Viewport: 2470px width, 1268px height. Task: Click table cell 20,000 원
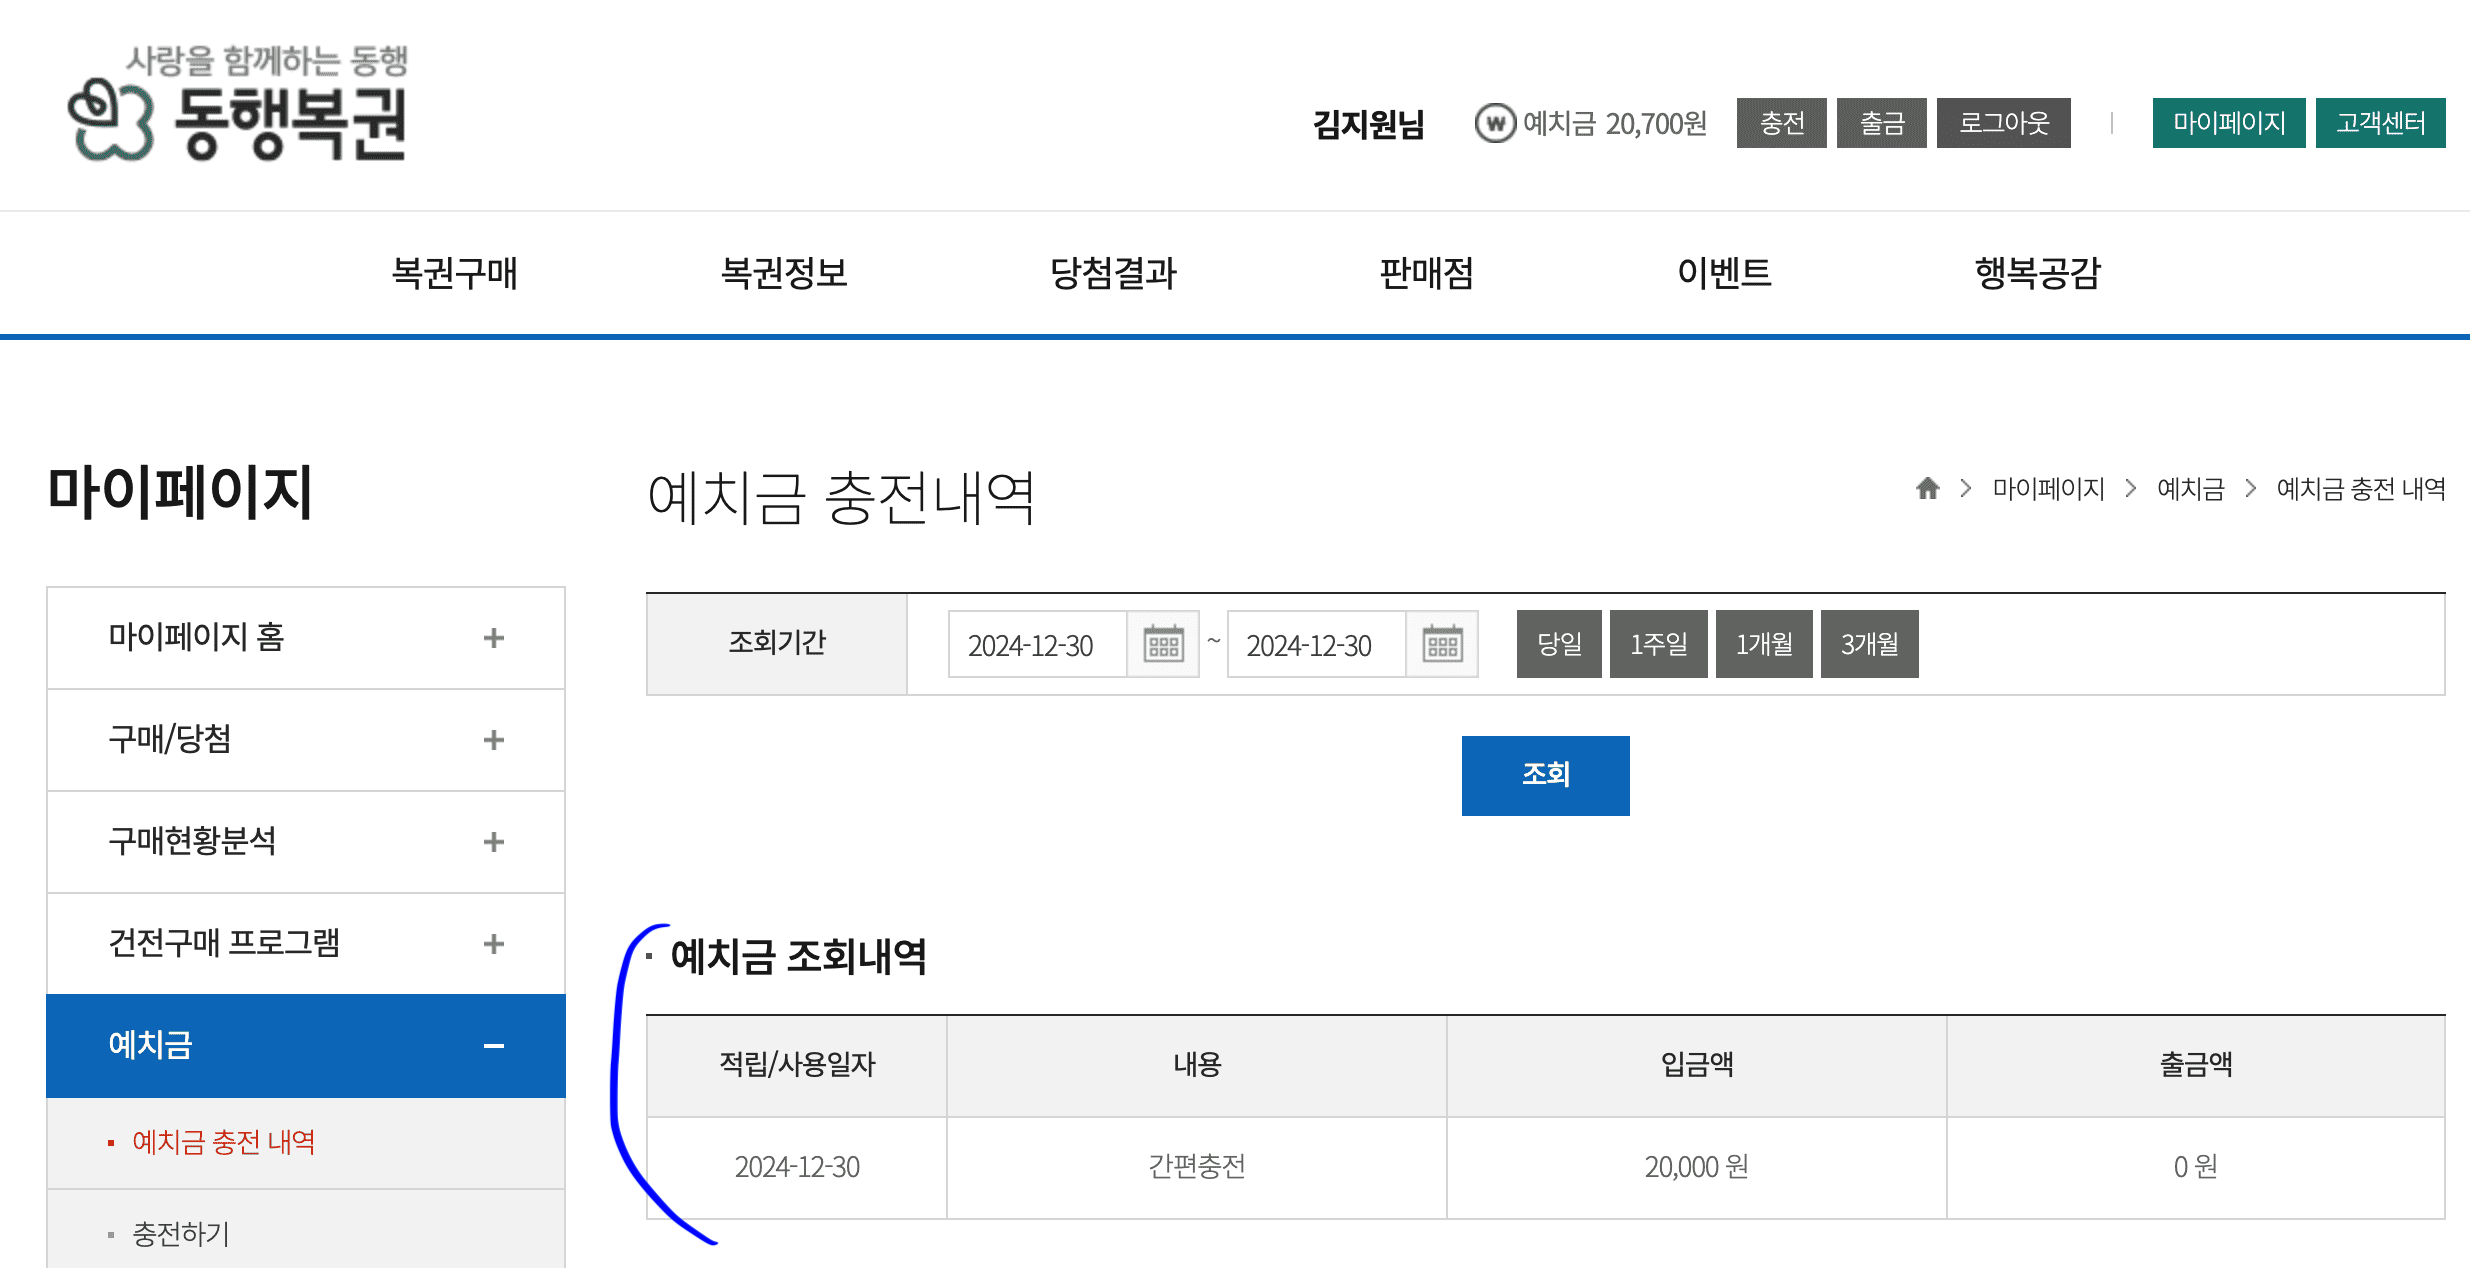[1697, 1167]
